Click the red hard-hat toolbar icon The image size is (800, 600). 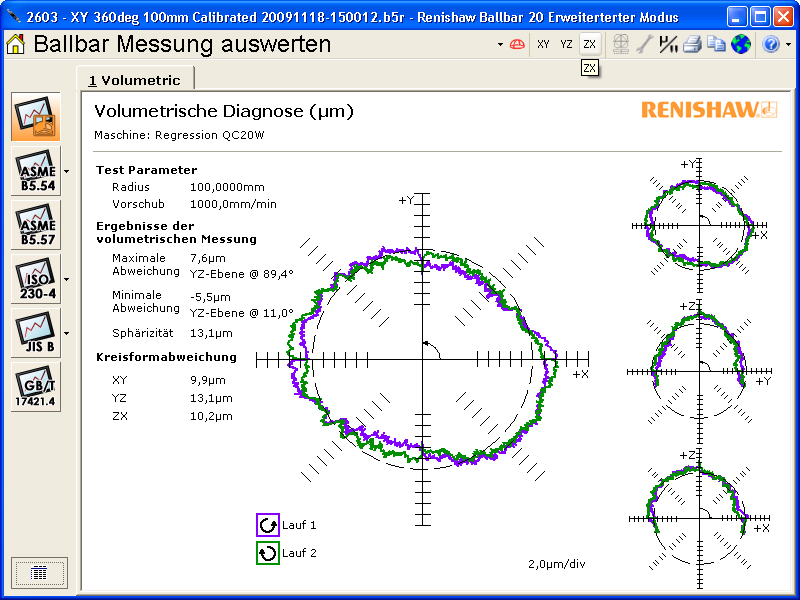tap(517, 44)
